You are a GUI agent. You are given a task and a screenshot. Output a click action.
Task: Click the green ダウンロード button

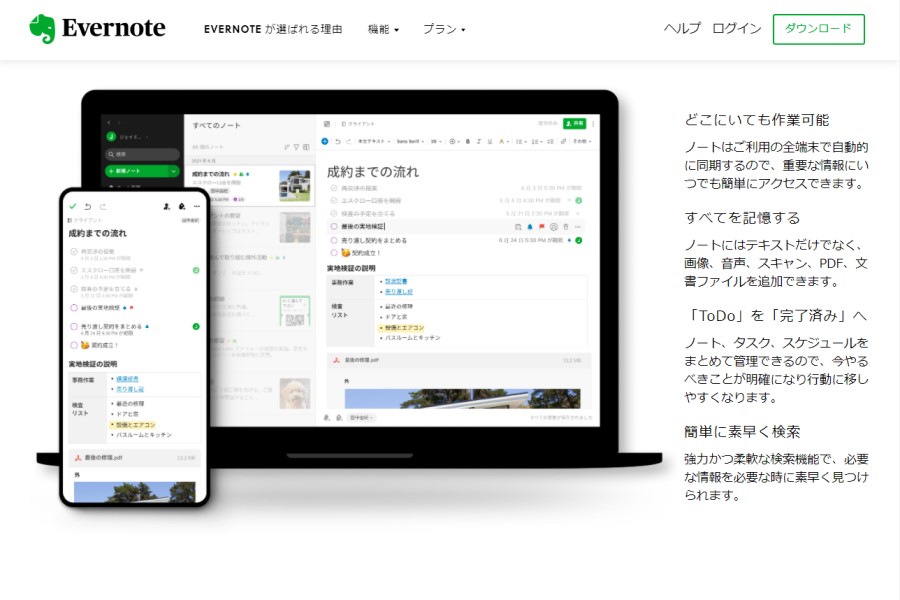[x=819, y=29]
